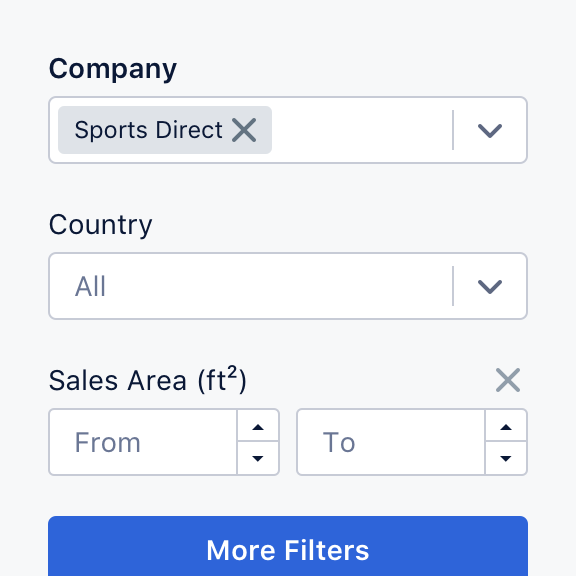Click the Company heading label
The height and width of the screenshot is (576, 576).
point(113,69)
